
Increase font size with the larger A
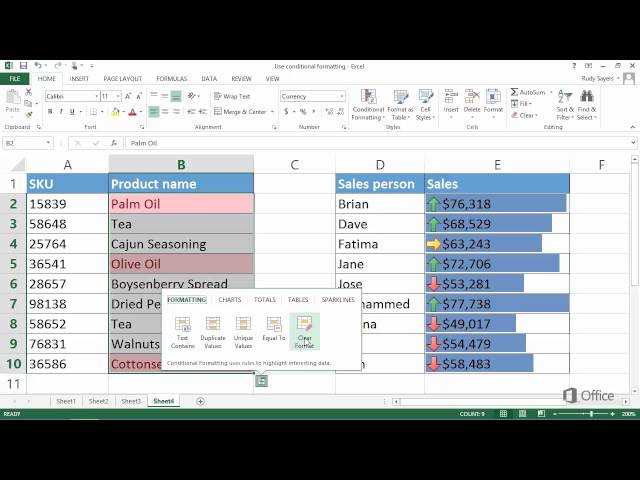click(128, 96)
